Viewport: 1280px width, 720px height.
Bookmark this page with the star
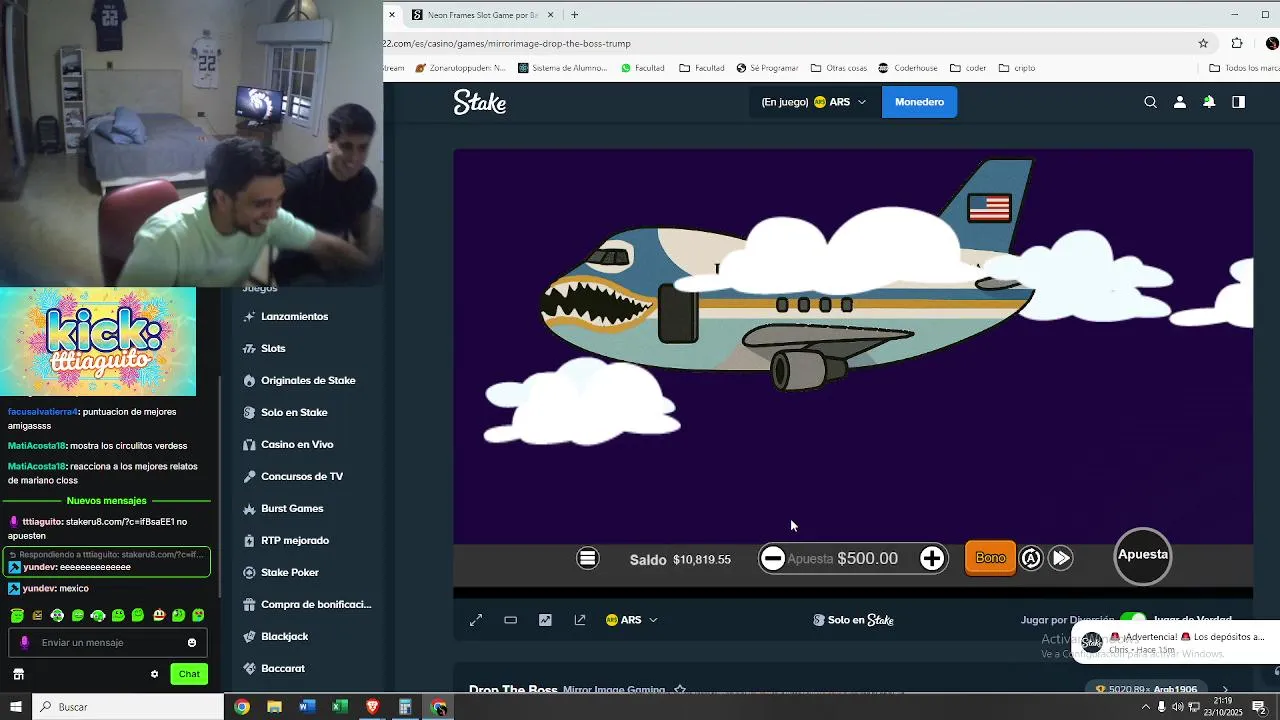coord(1203,43)
